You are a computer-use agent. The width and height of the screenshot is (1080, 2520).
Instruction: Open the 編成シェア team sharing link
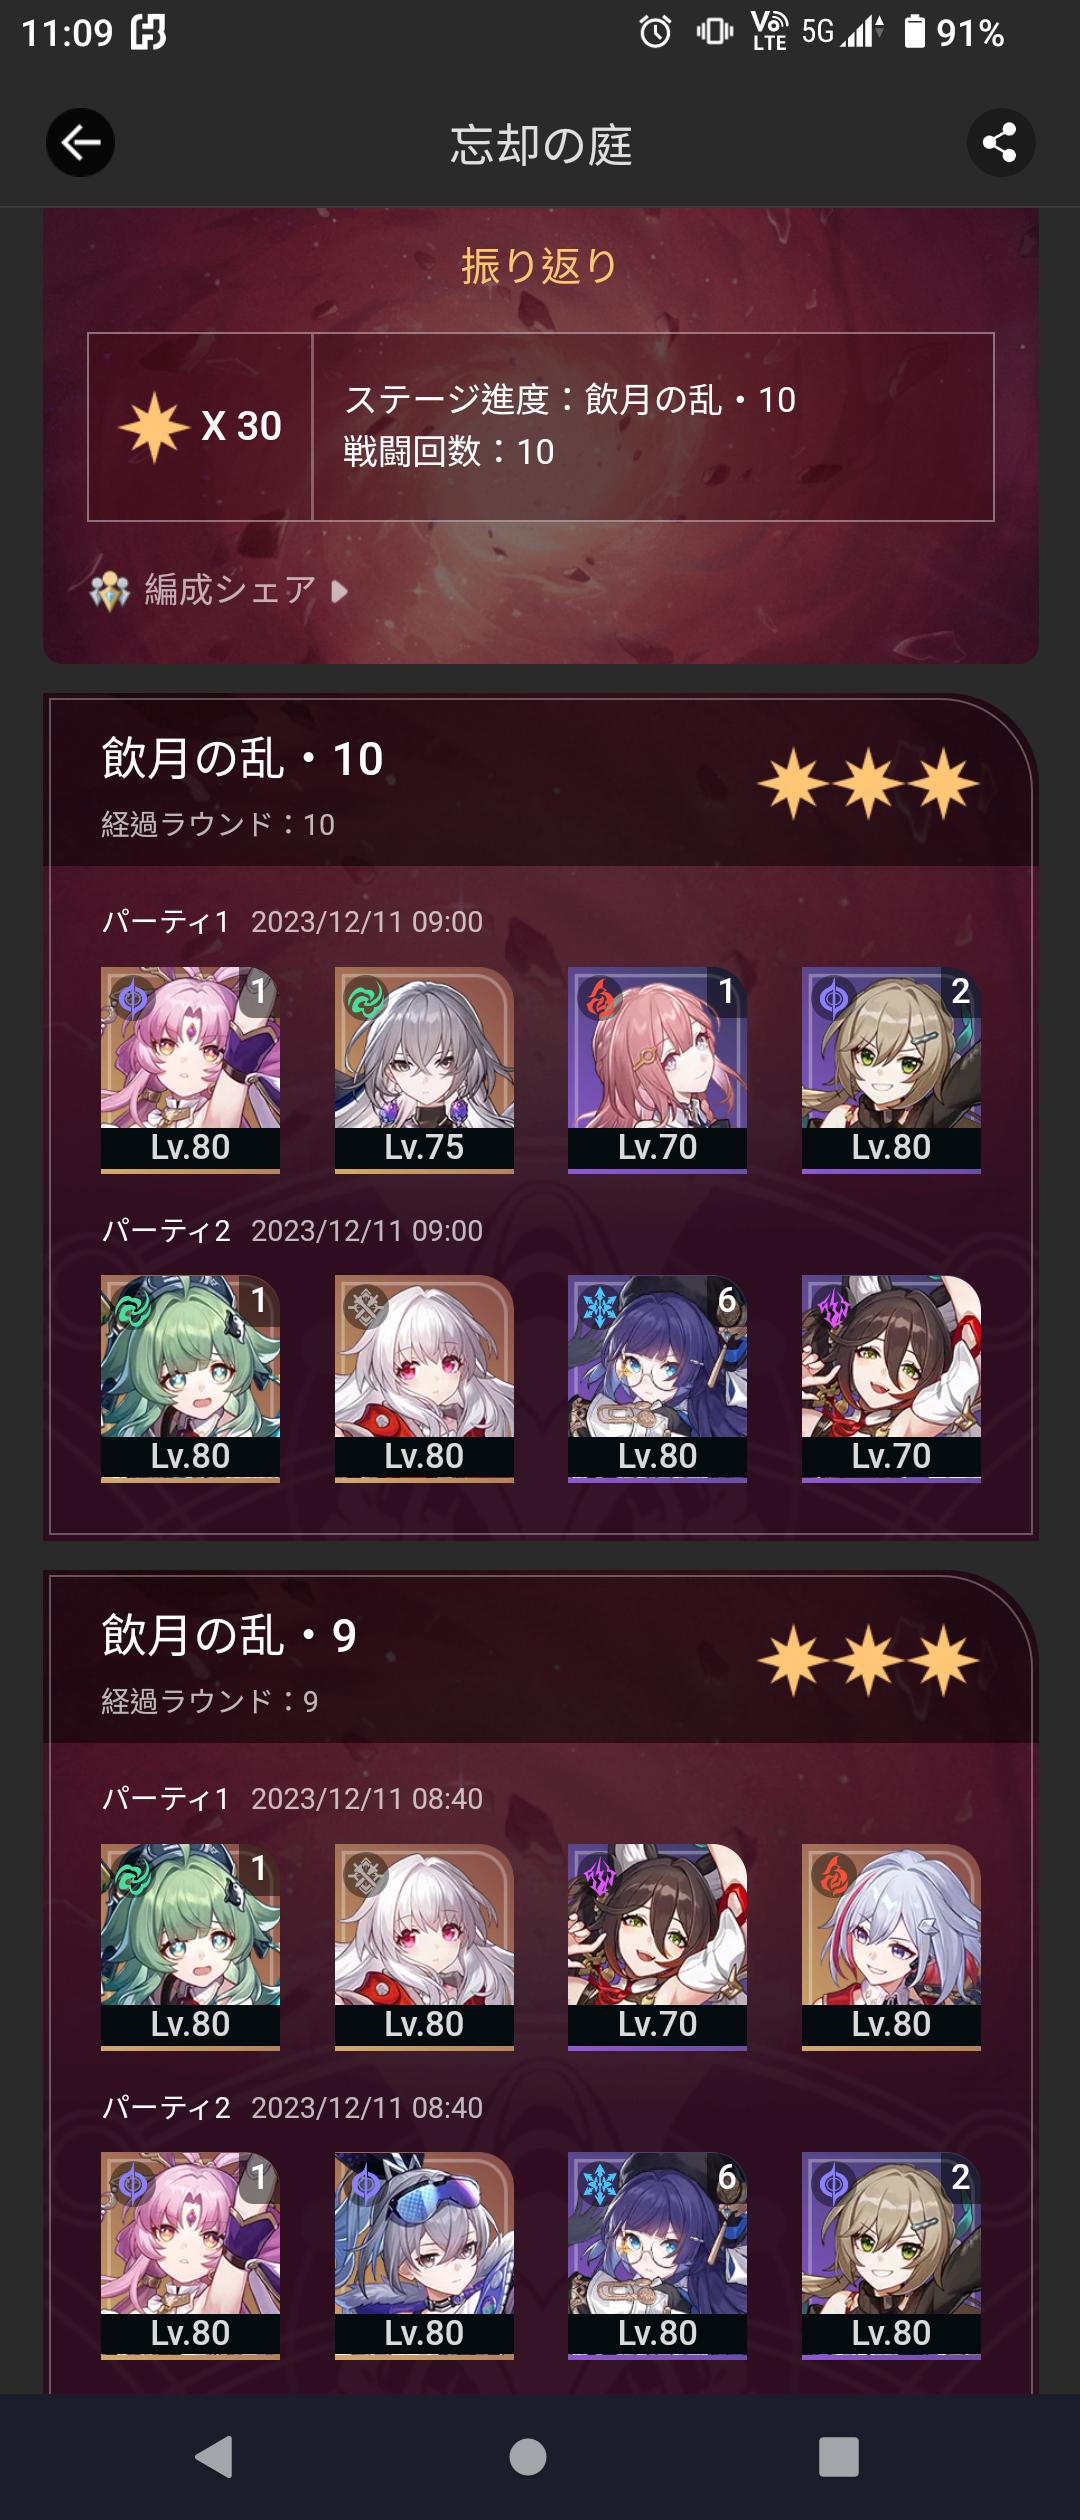click(218, 590)
